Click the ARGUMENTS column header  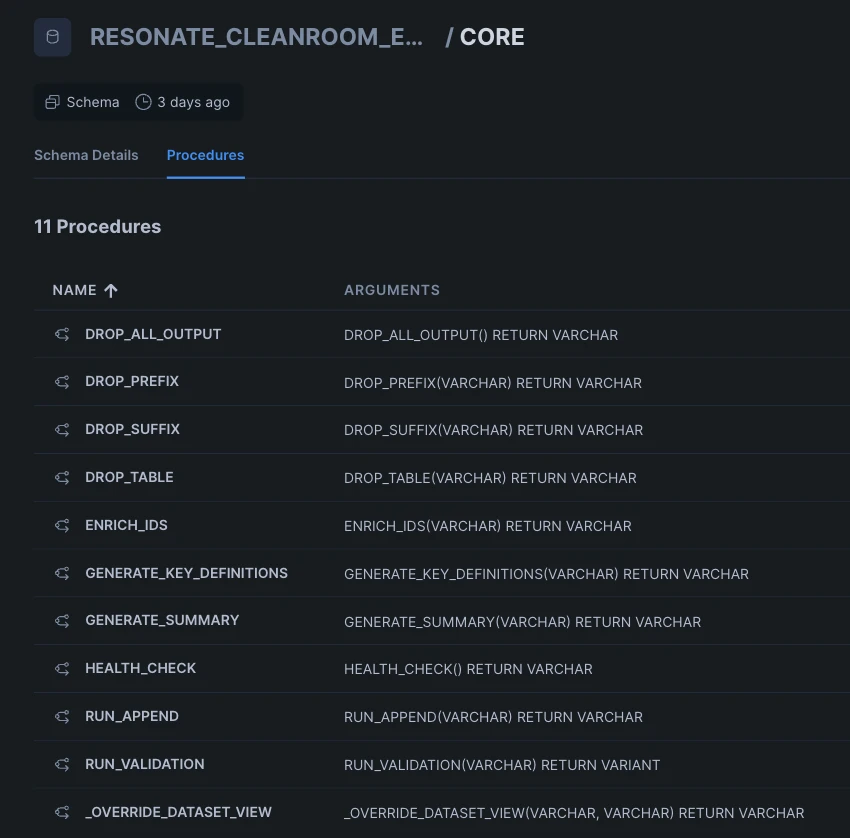(x=392, y=290)
